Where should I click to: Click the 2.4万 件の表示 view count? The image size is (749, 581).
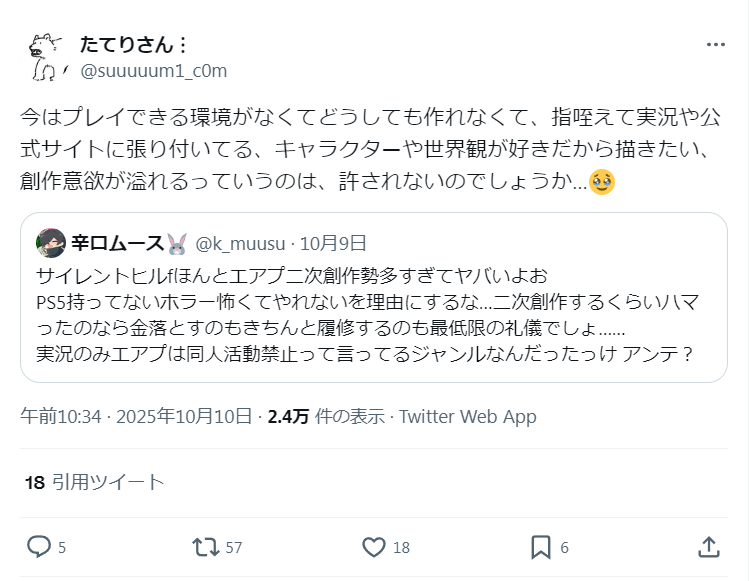coord(324,416)
